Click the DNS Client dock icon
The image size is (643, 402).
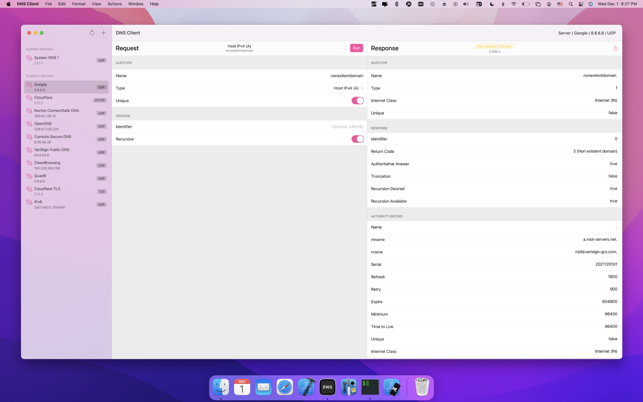[327, 387]
